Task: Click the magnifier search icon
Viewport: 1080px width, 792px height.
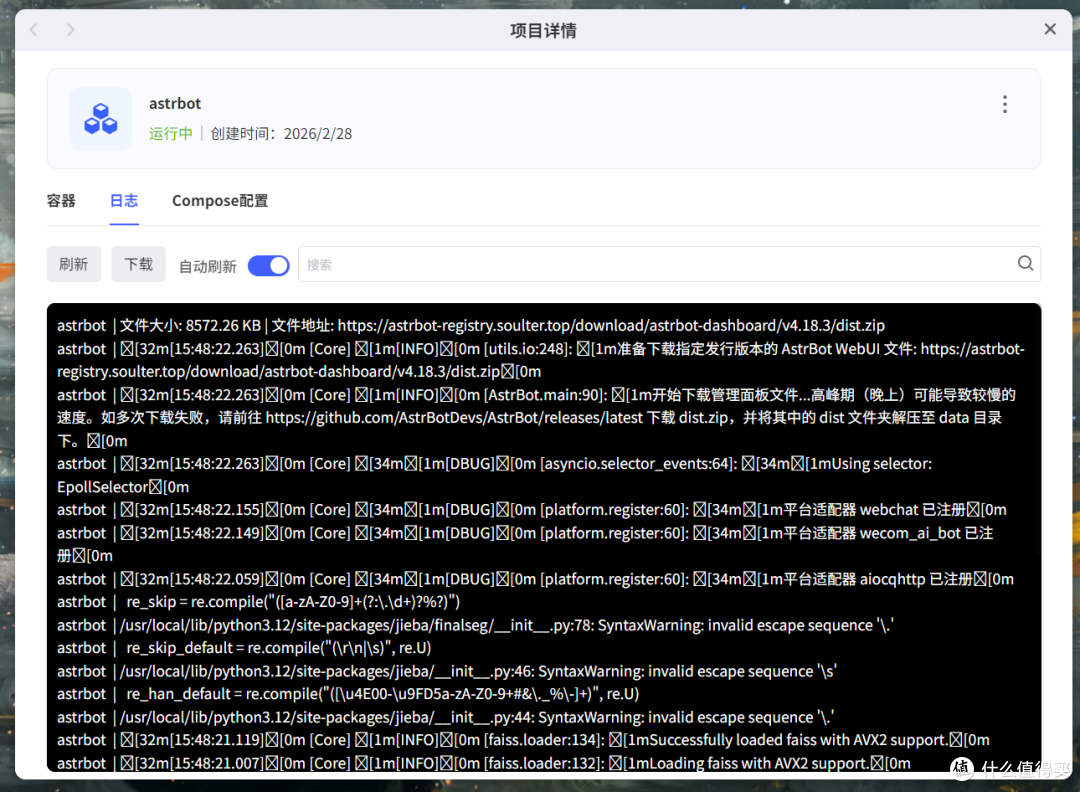Action: (x=1026, y=264)
